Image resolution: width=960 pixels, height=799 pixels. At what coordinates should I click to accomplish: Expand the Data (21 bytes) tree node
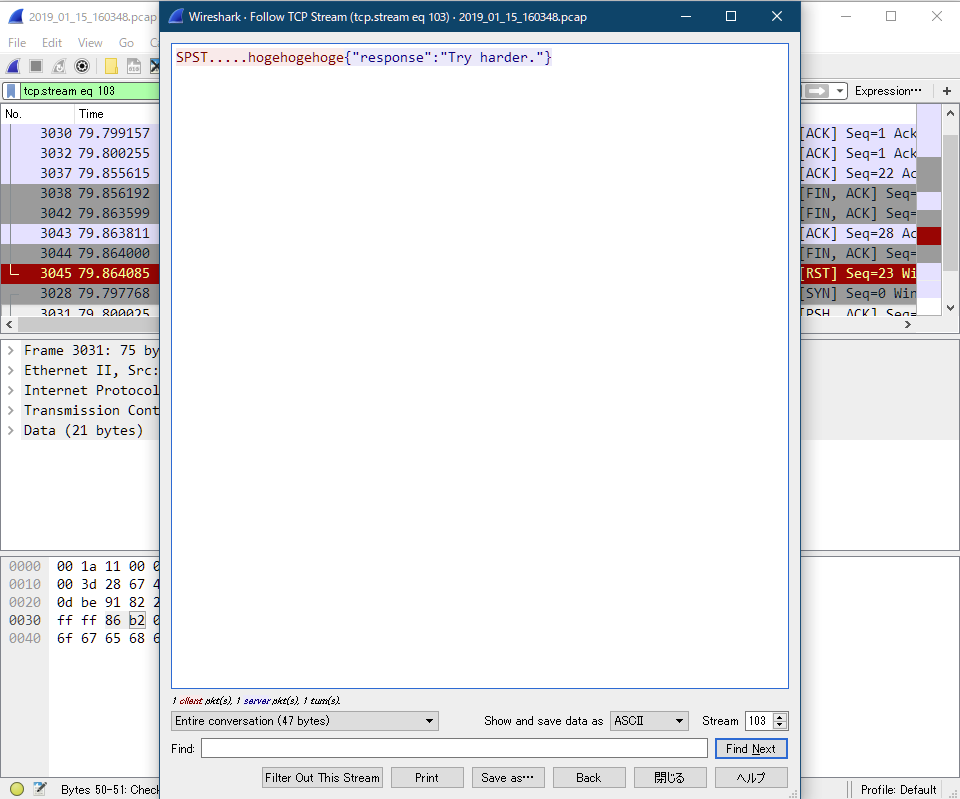point(10,430)
